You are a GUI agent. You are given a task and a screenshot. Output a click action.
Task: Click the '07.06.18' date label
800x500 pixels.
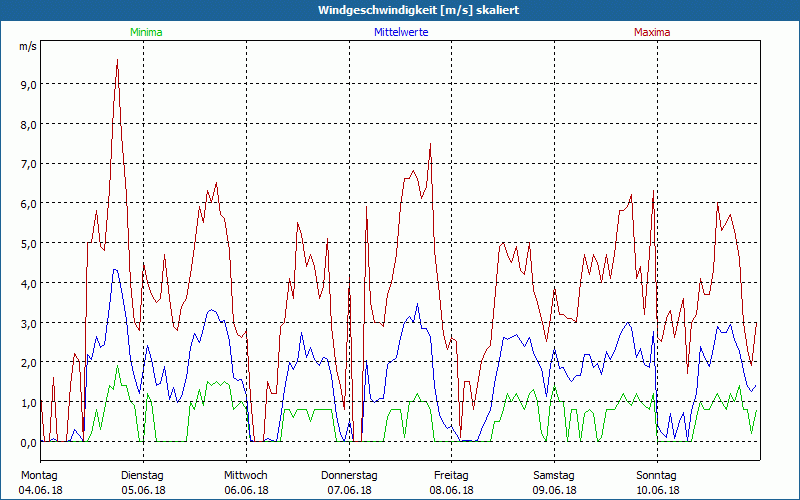pyautogui.click(x=349, y=490)
